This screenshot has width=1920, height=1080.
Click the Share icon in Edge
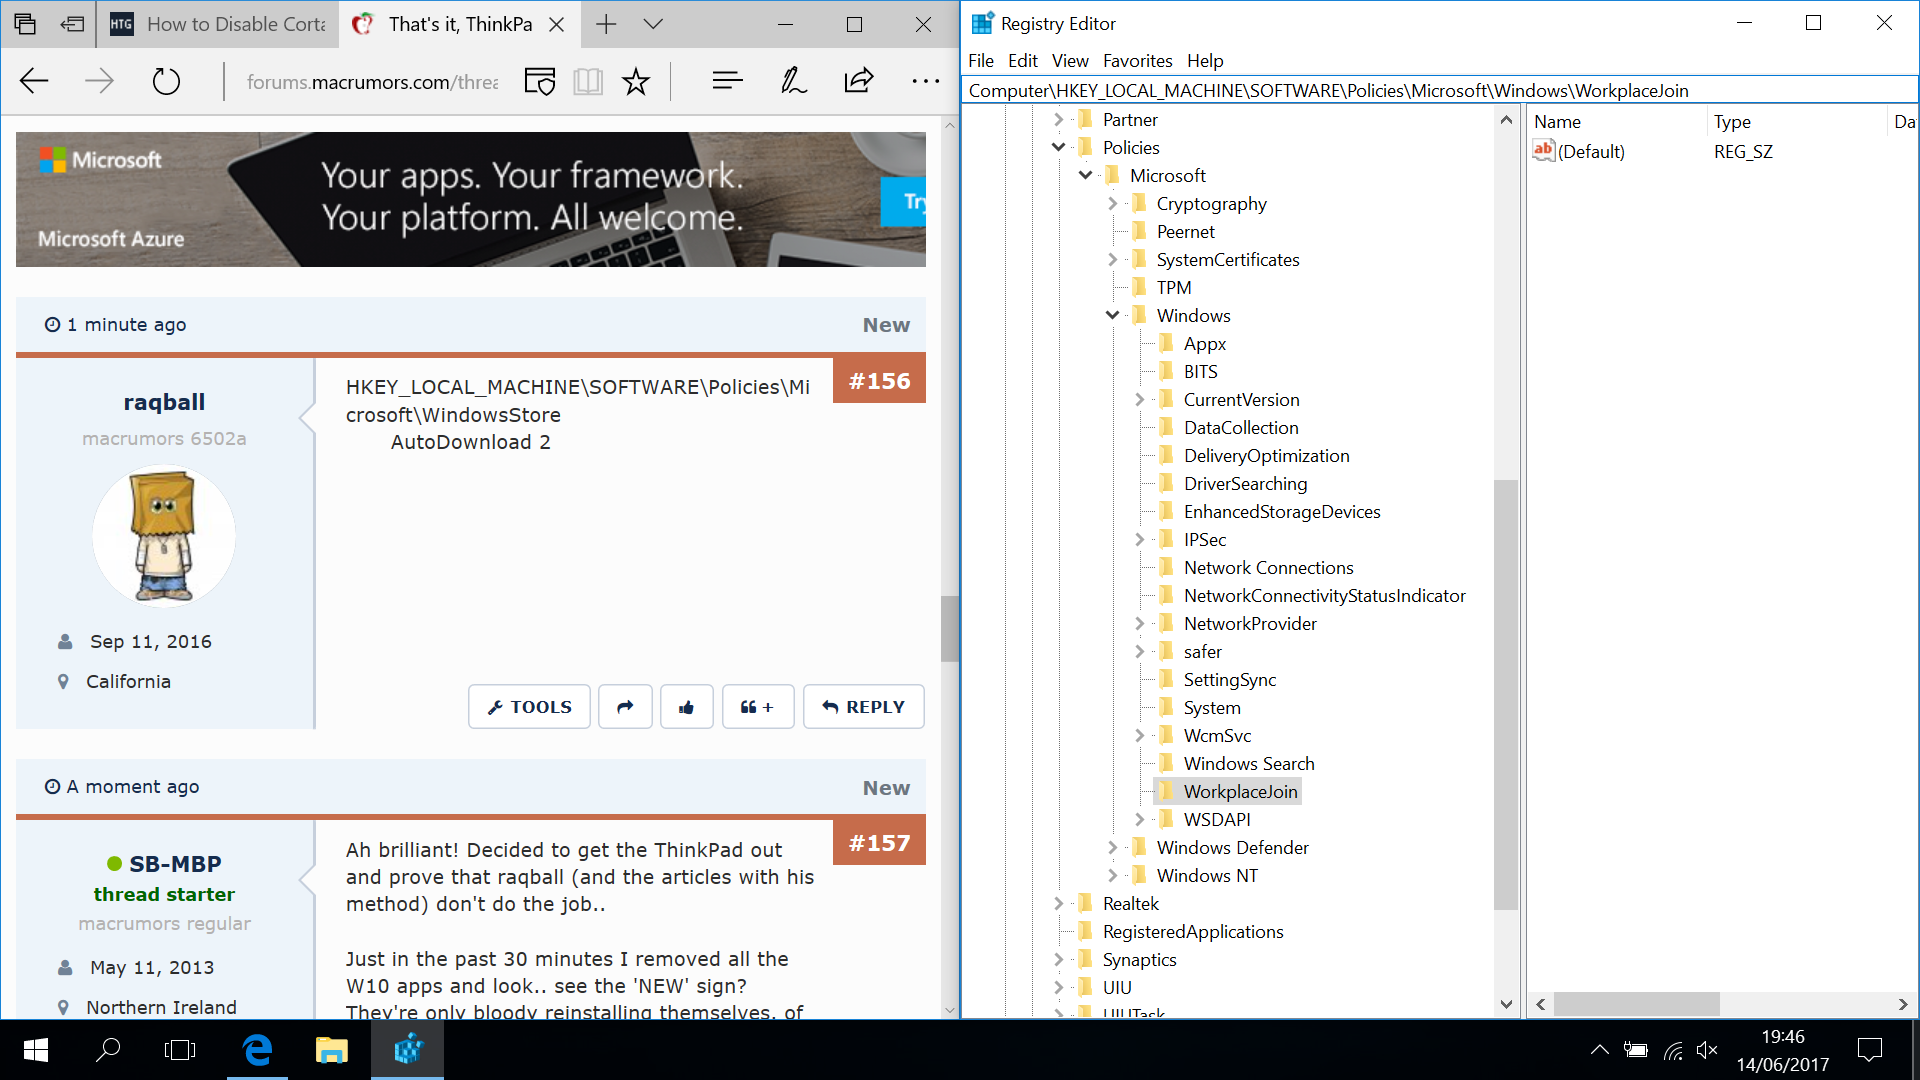(859, 81)
